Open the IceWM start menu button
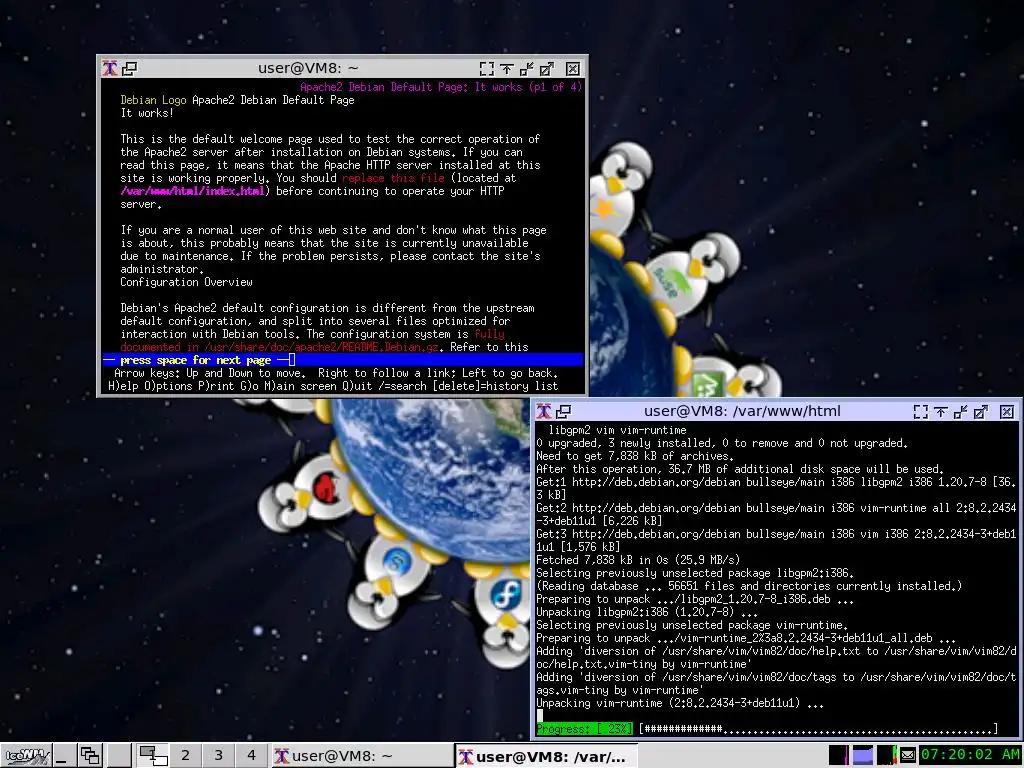Image resolution: width=1024 pixels, height=768 pixels. point(26,756)
